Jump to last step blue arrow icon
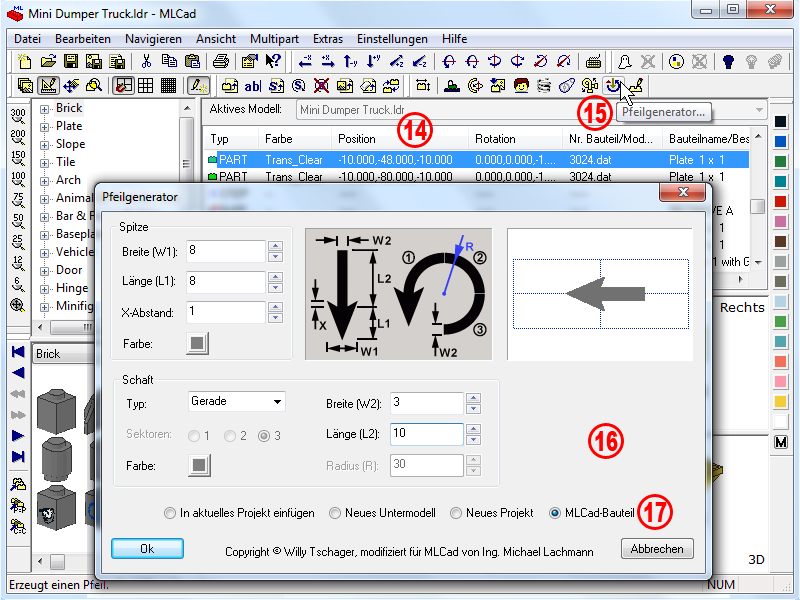The width and height of the screenshot is (800, 600). click(18, 456)
